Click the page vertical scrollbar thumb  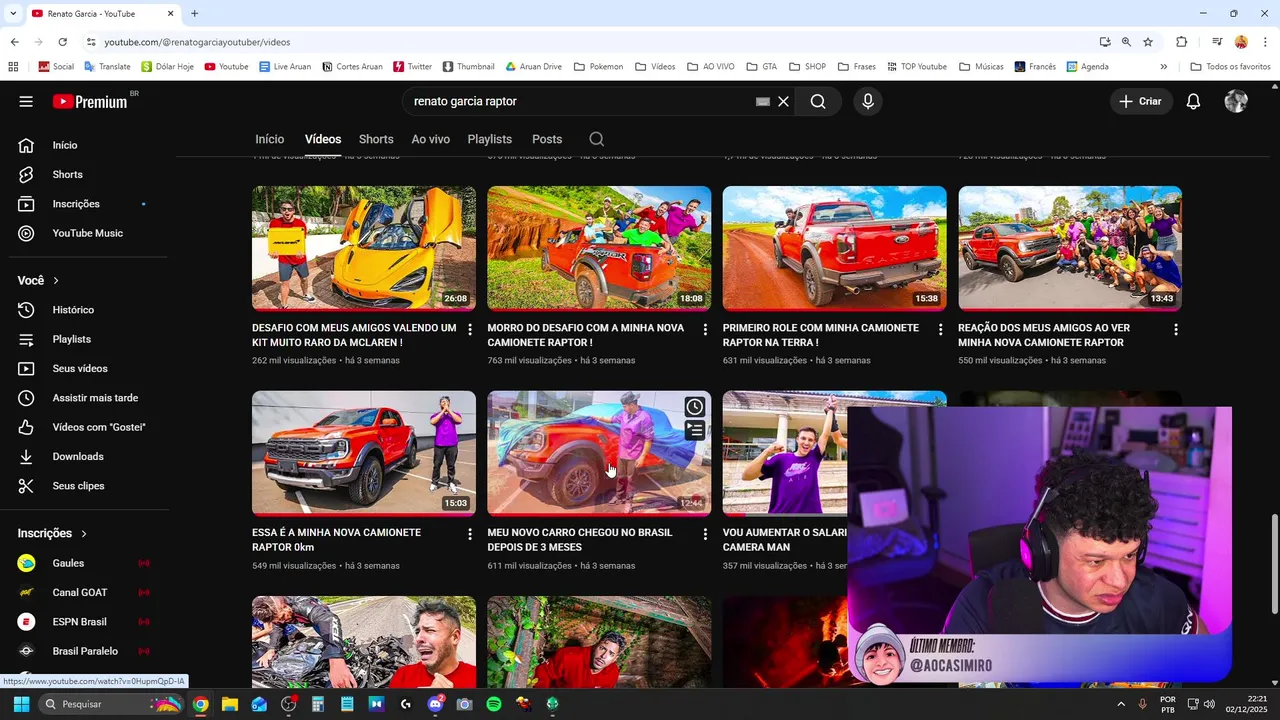[x=1274, y=565]
